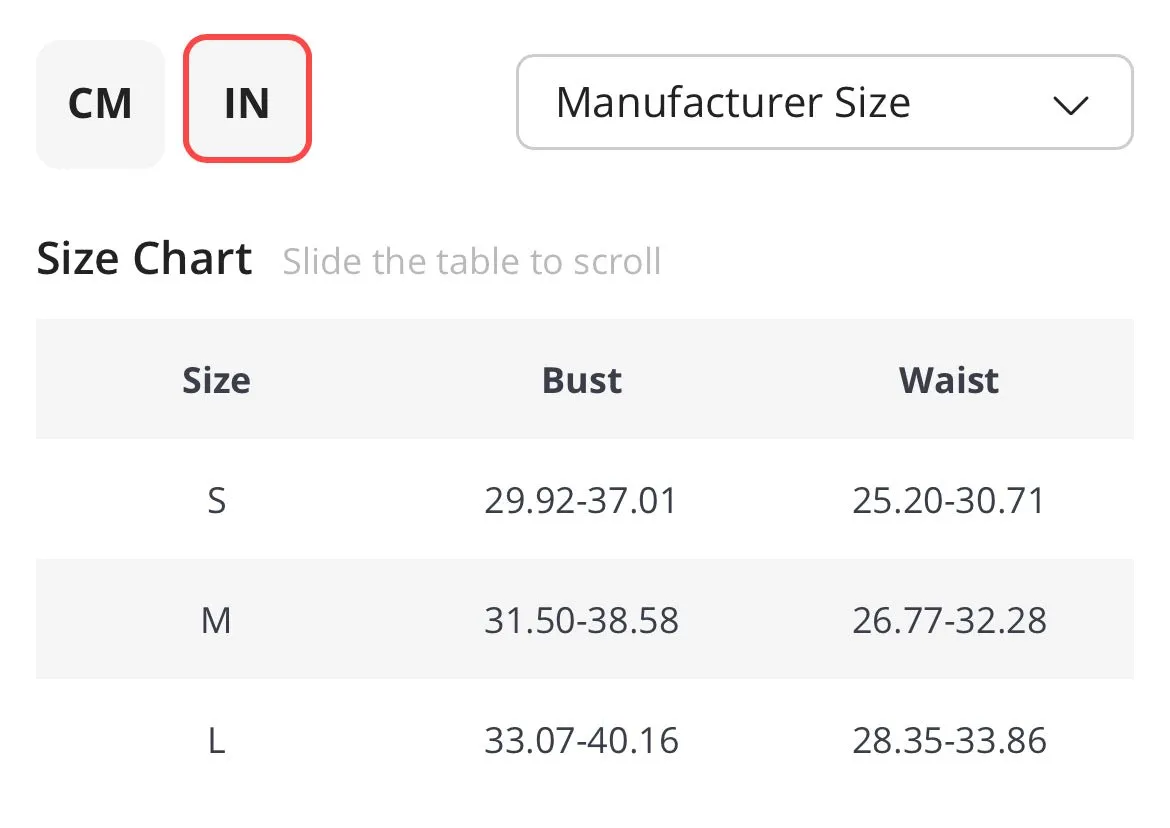Switch units to CM

click(100, 103)
